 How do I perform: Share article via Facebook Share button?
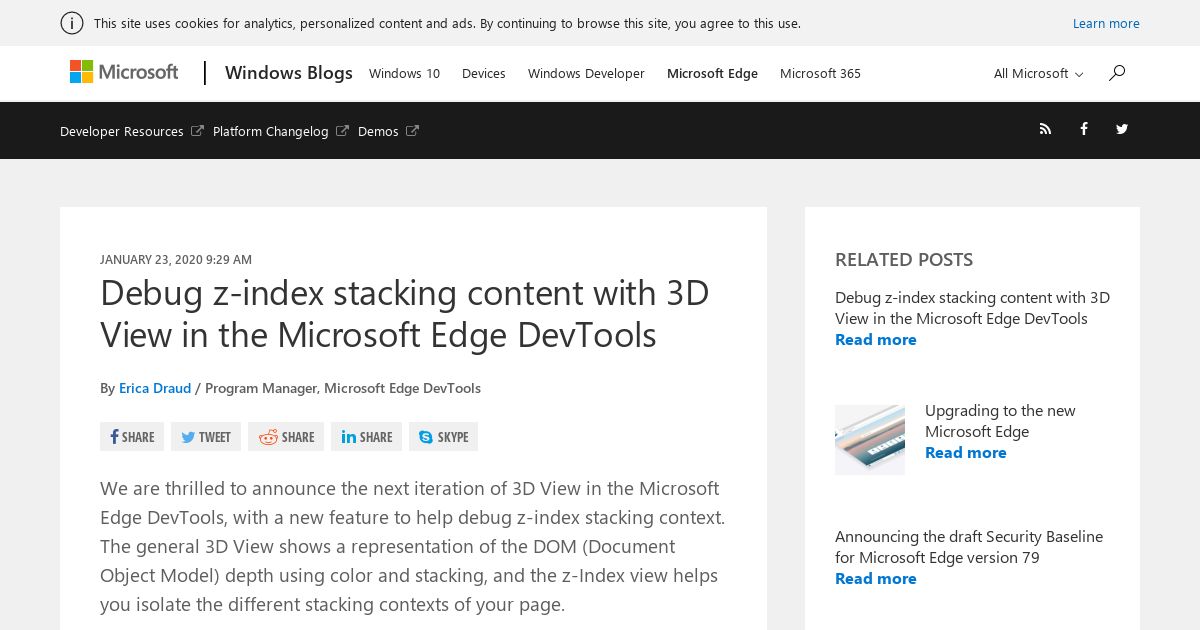[x=132, y=437]
